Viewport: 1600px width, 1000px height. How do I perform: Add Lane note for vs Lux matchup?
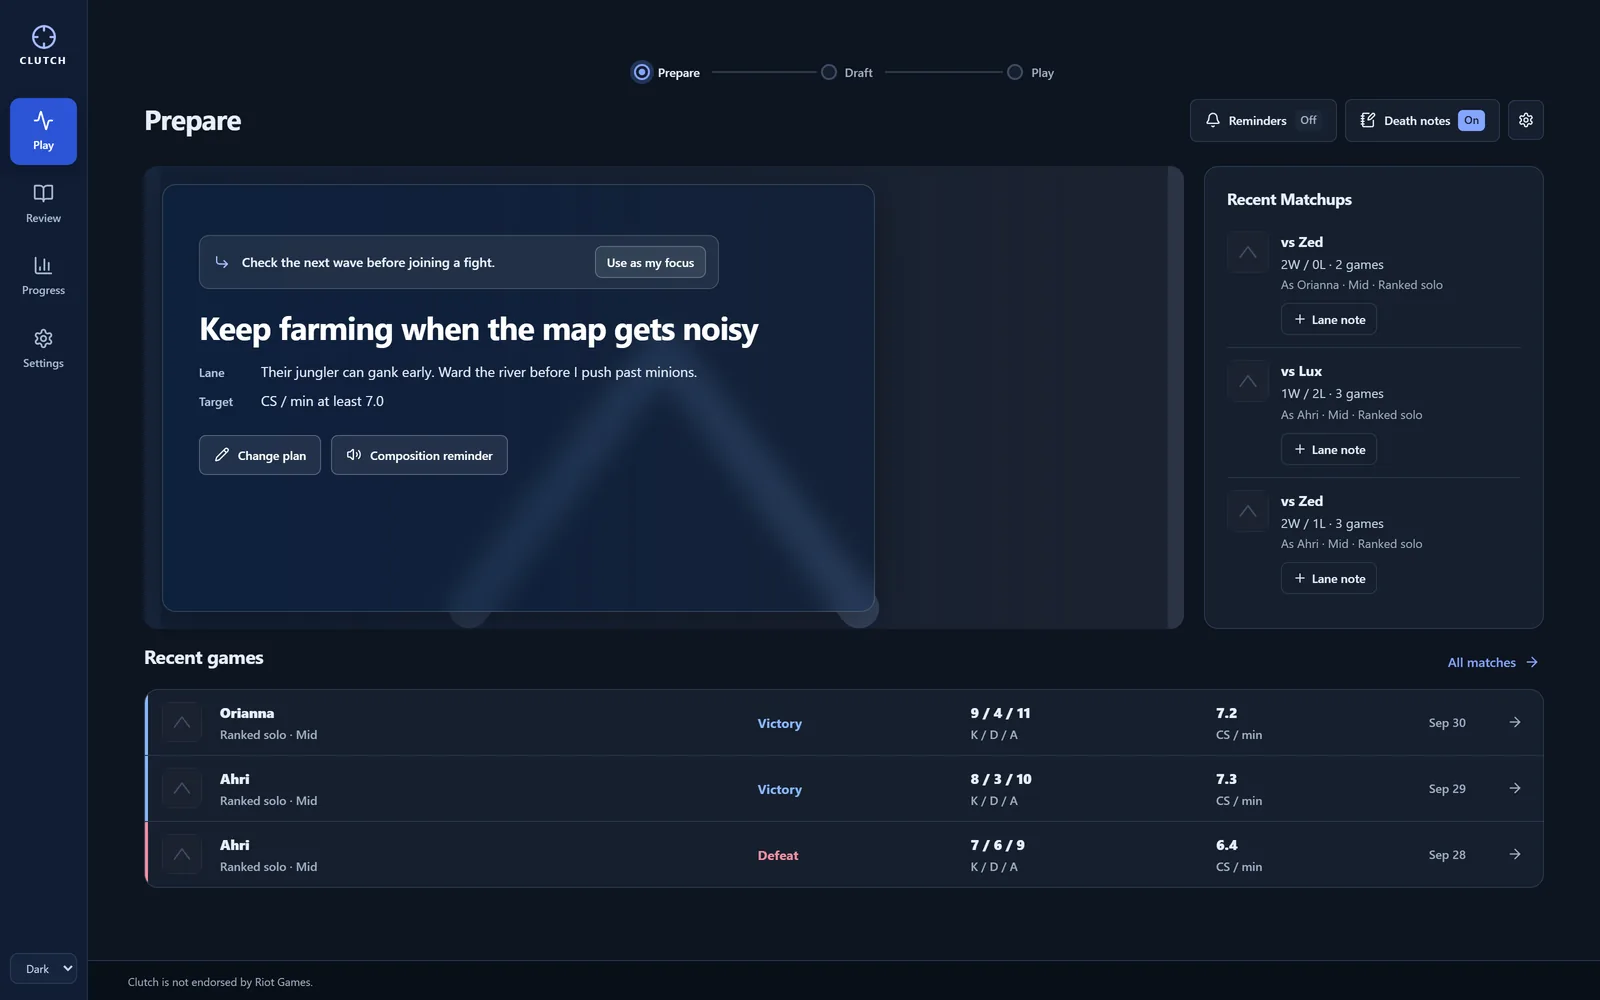point(1329,449)
